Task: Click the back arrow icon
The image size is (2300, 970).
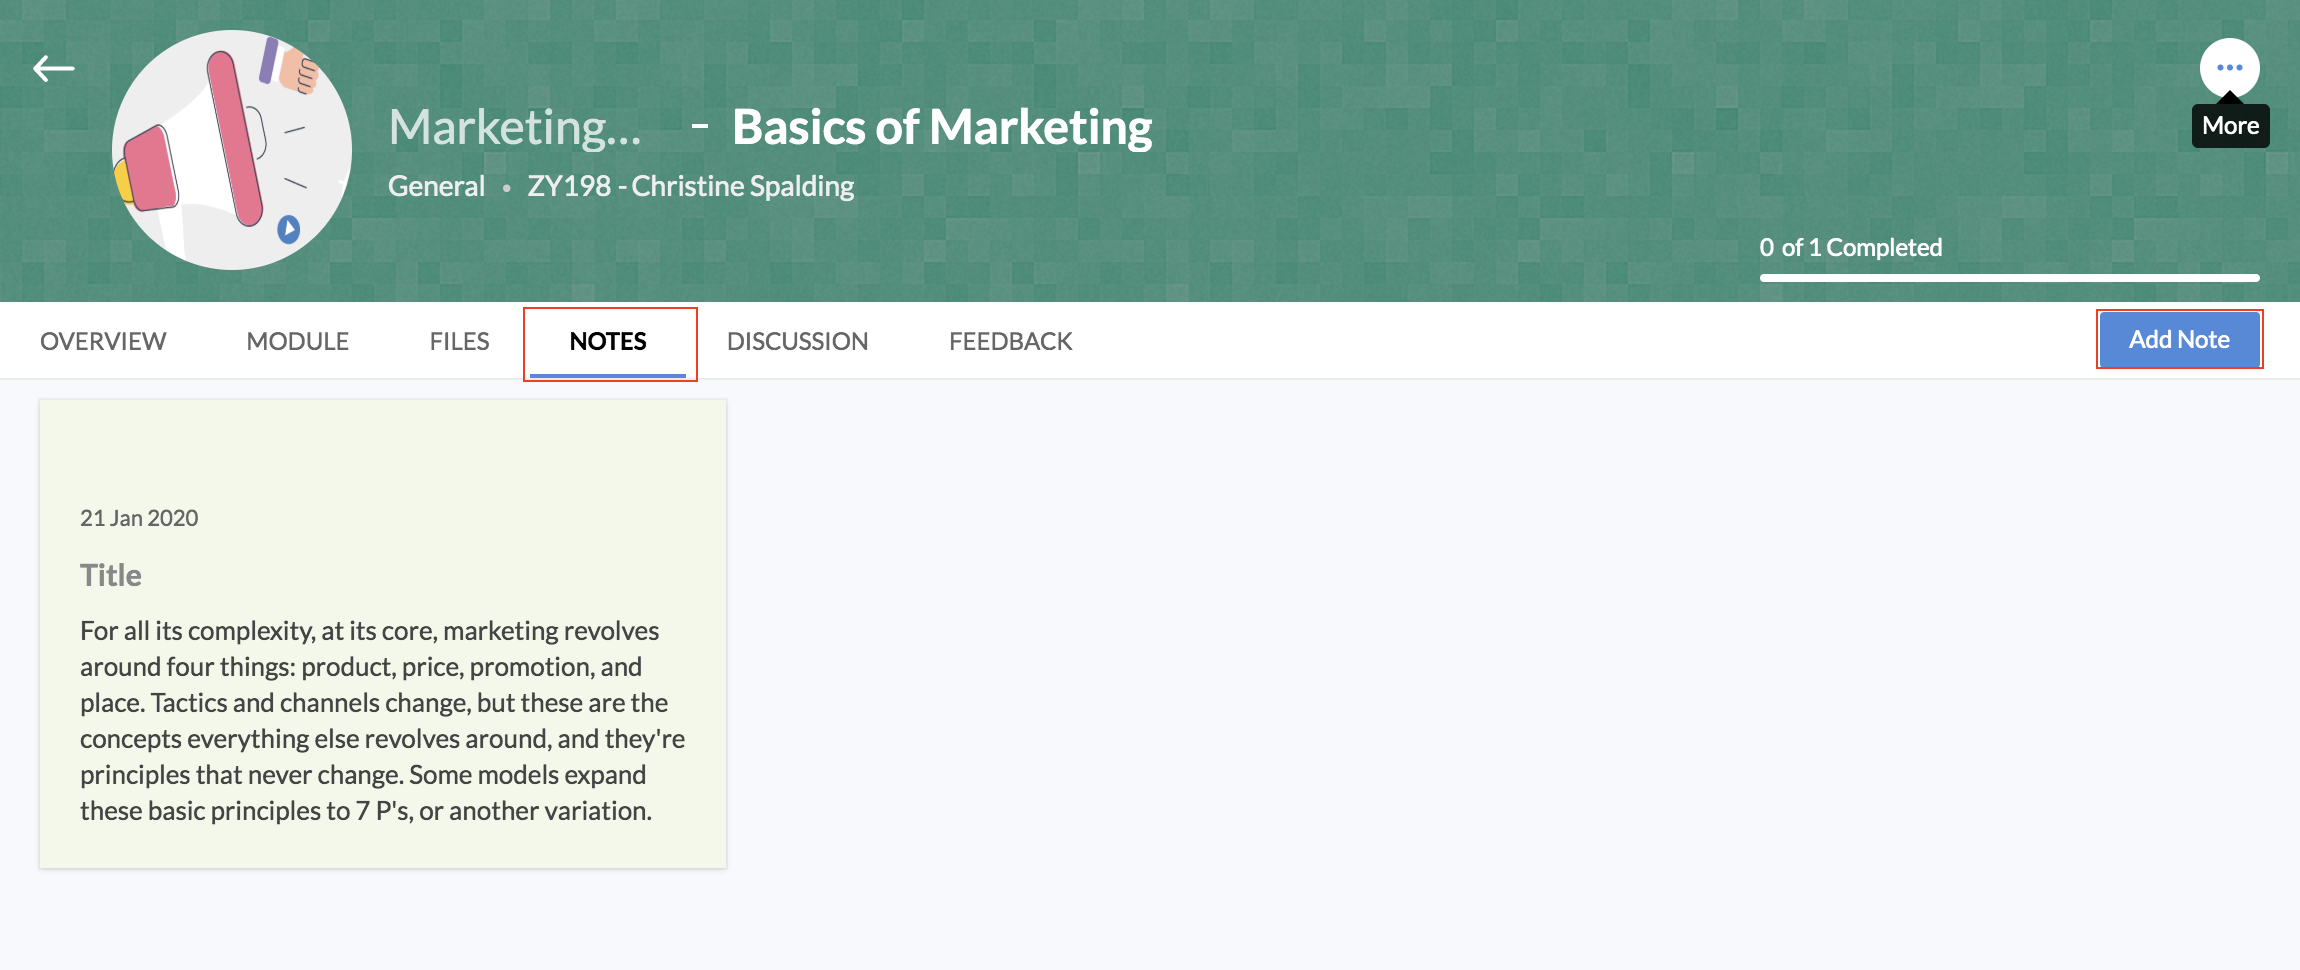Action: [x=54, y=68]
